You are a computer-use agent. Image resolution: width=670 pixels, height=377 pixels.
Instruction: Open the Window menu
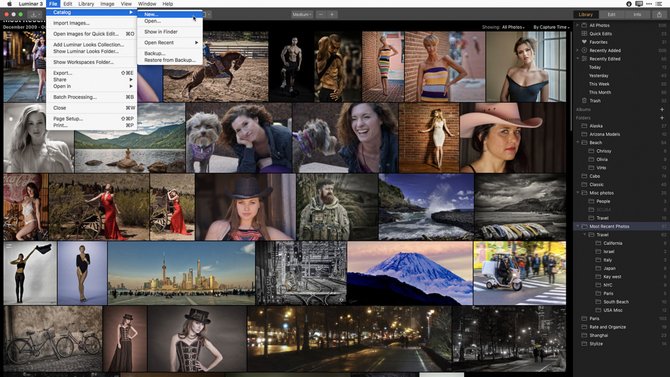coord(147,4)
